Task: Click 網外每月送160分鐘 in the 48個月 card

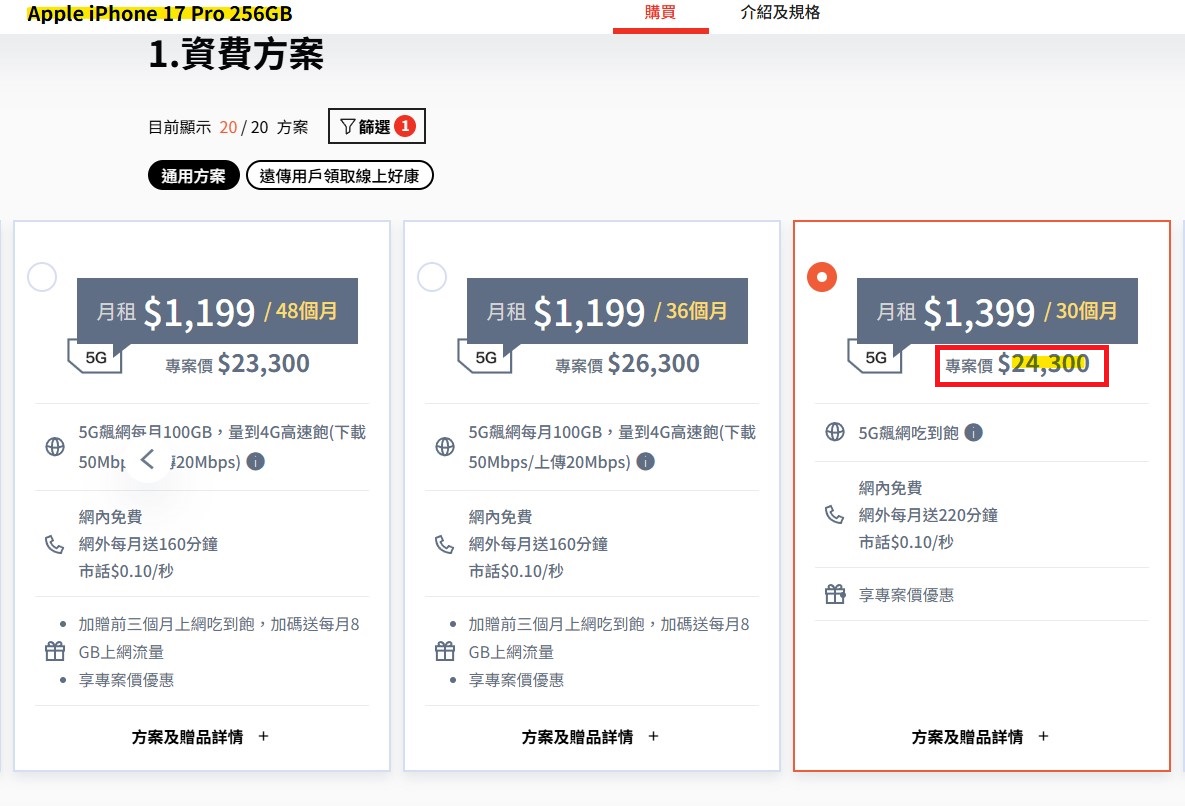Action: pos(148,544)
